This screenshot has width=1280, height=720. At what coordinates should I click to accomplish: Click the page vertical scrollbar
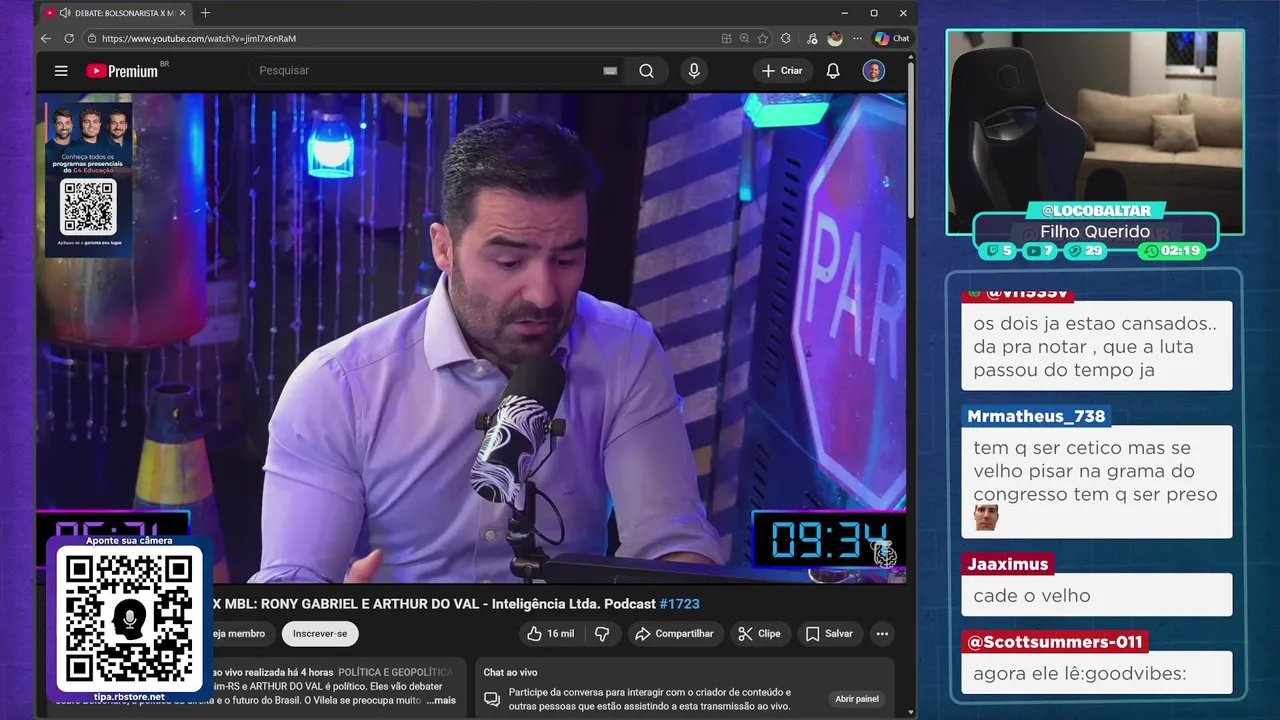coord(911,140)
